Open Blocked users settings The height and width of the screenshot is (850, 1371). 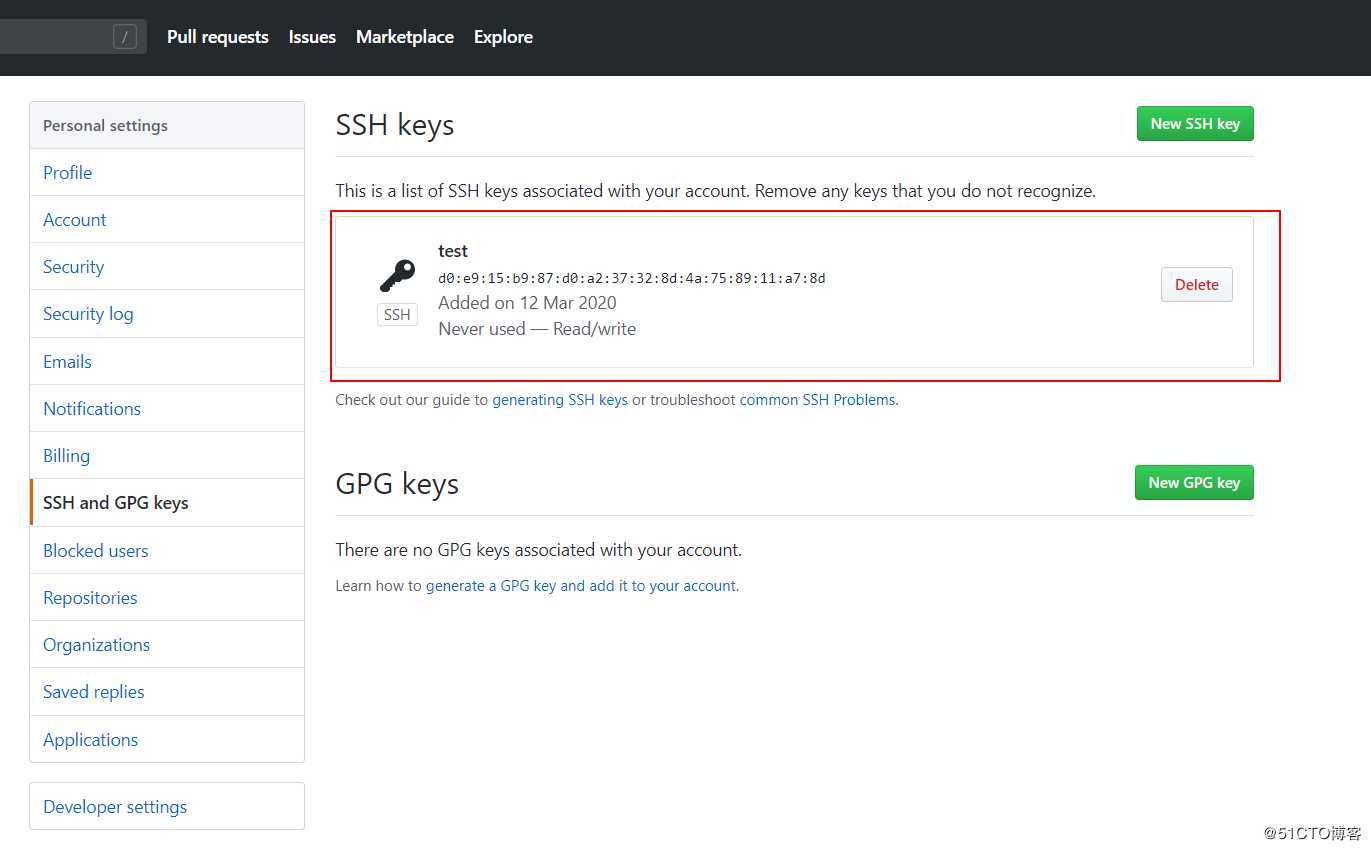point(167,550)
